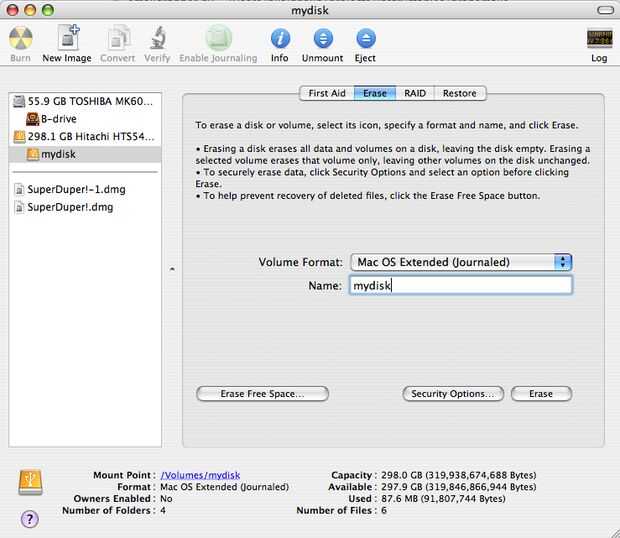Viewport: 620px width, 538px height.
Task: Click the Owners Enabled 'No' value
Action: [166, 499]
